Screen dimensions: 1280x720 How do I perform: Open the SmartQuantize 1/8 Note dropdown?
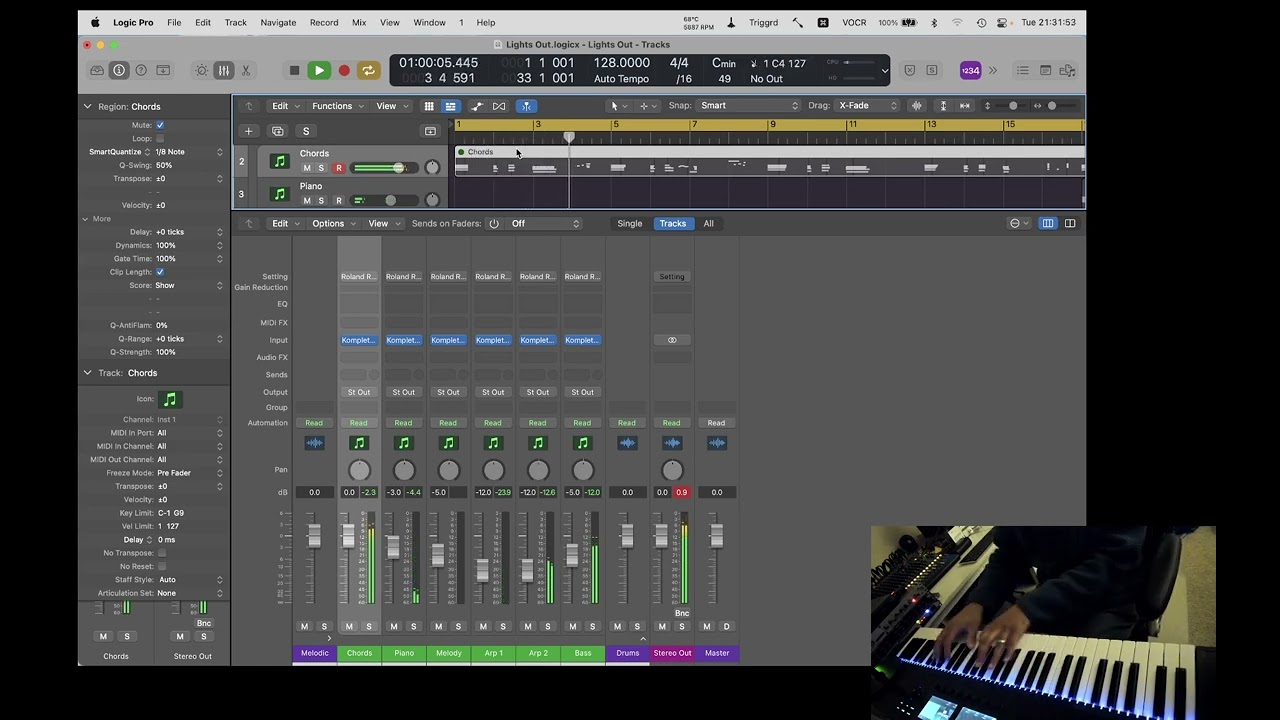[x=189, y=152]
